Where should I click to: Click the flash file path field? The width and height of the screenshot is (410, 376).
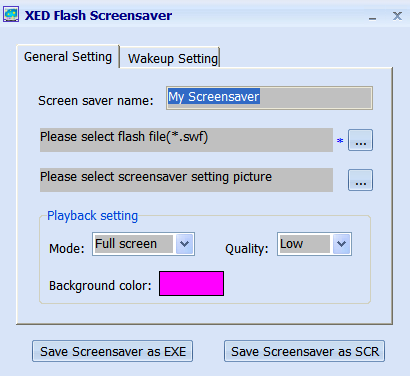pos(186,140)
